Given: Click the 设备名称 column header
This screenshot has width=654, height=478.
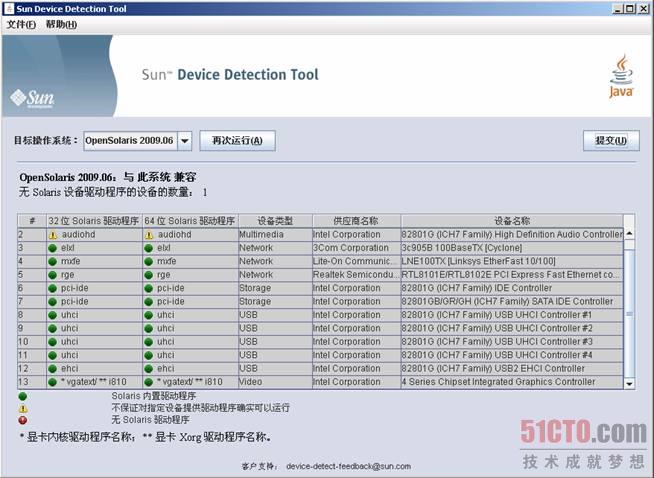Looking at the screenshot, I should 512,221.
